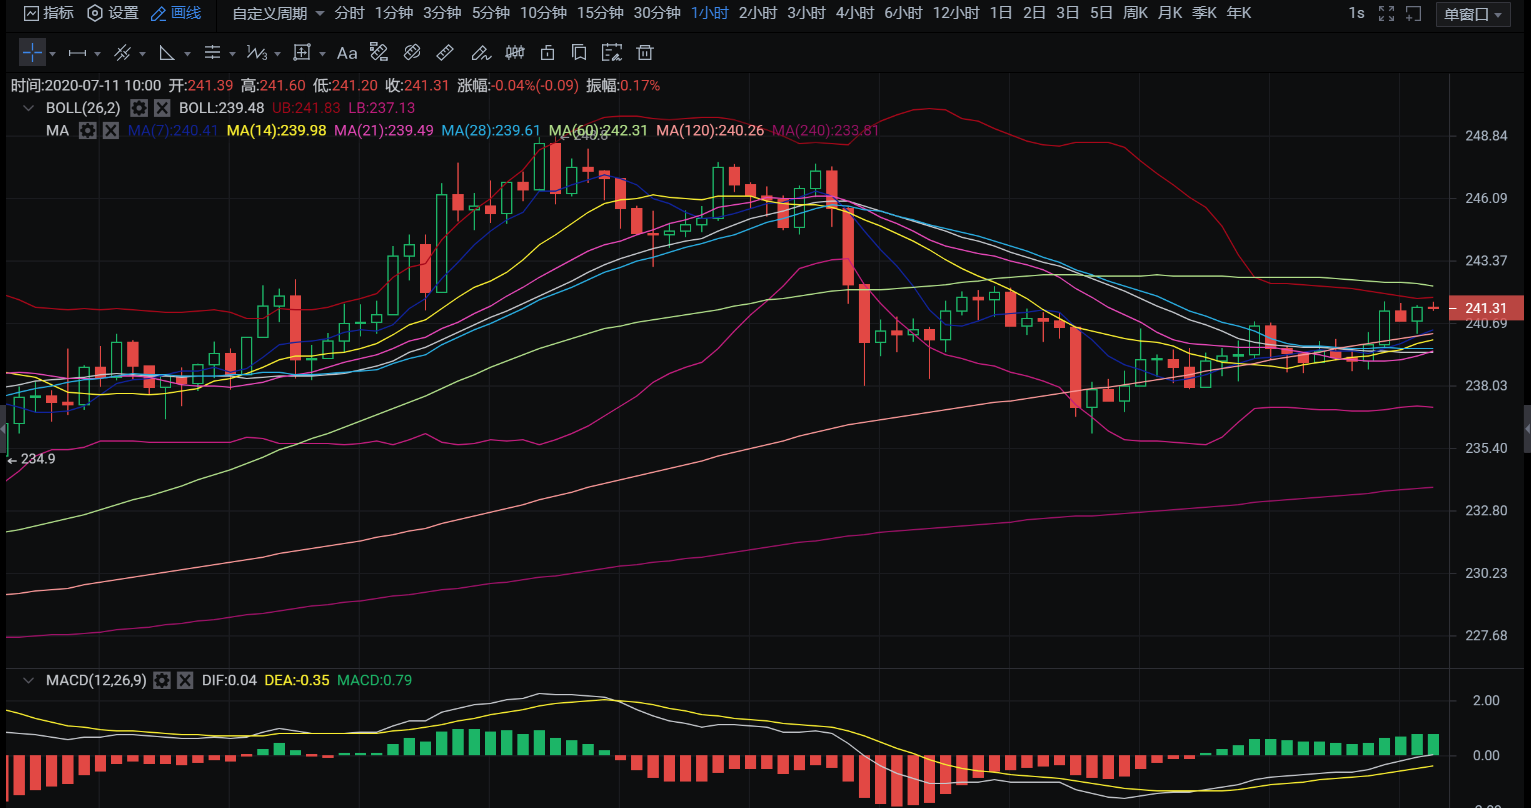Viewport: 1531px width, 808px height.
Task: Click the 设置 settings button
Action: [x=113, y=13]
